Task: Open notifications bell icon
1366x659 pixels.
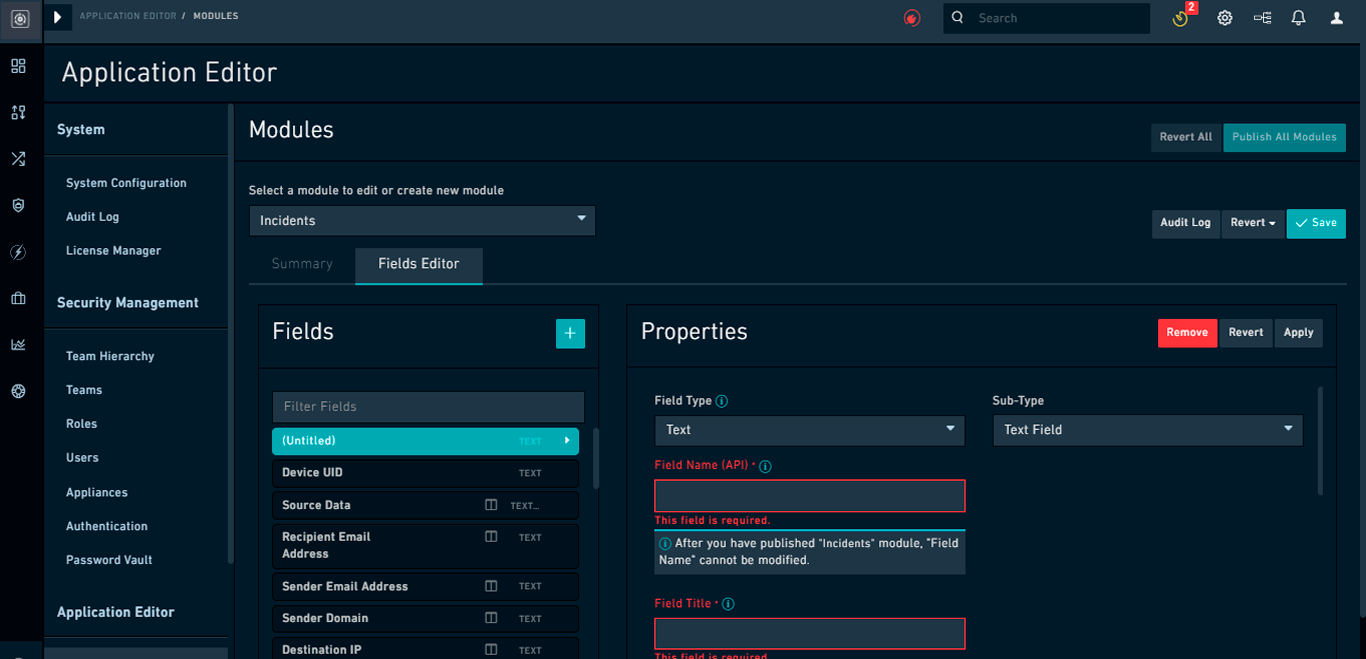Action: (x=1299, y=17)
